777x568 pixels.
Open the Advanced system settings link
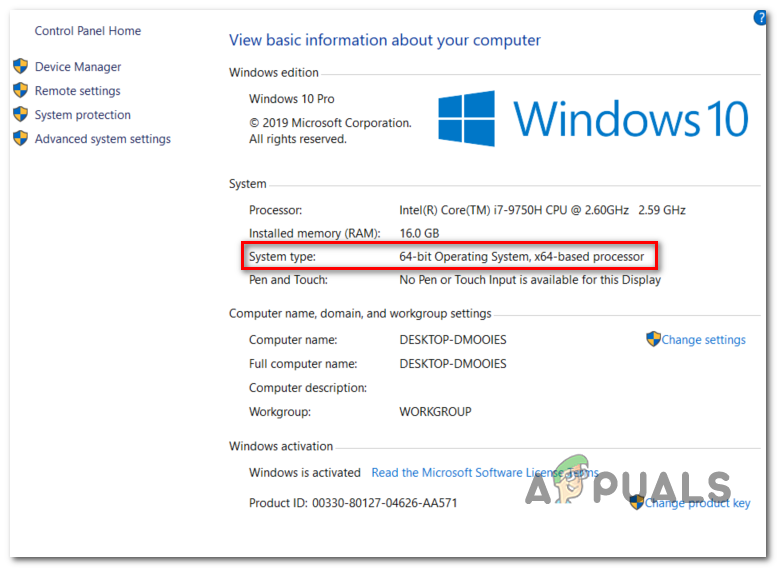103,139
